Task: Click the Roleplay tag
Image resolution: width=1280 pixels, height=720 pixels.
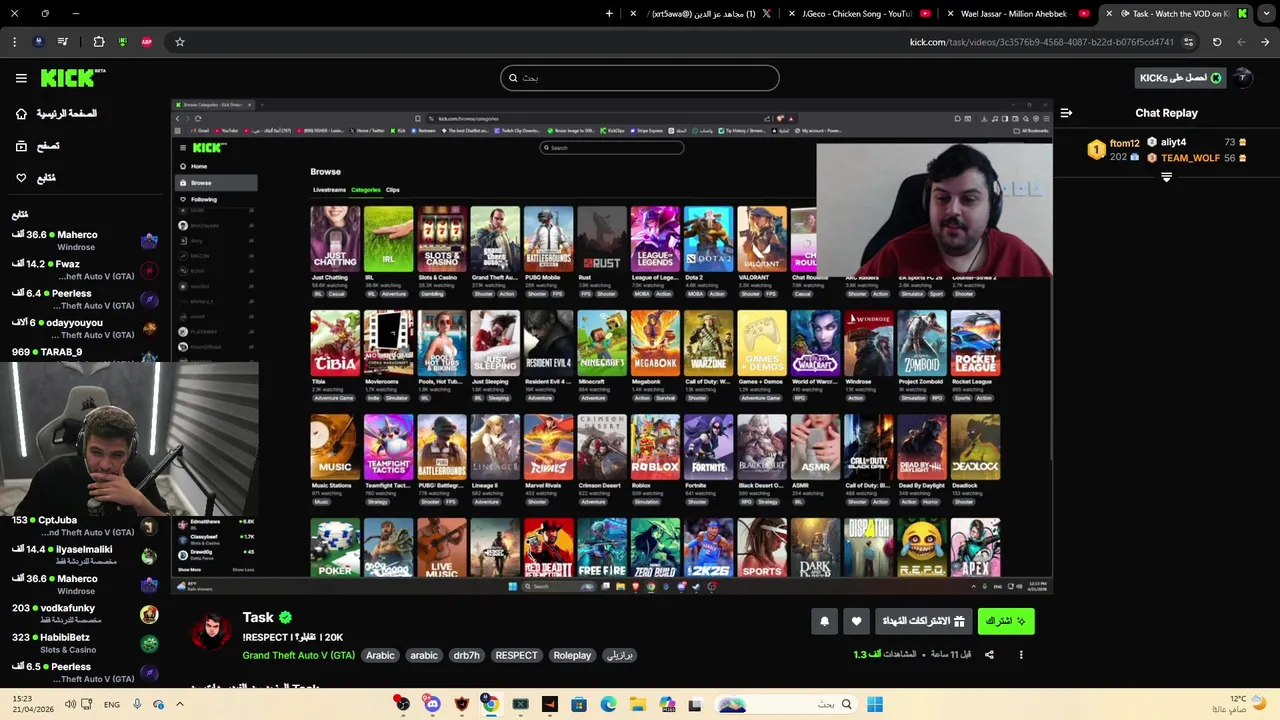Action: pos(572,656)
